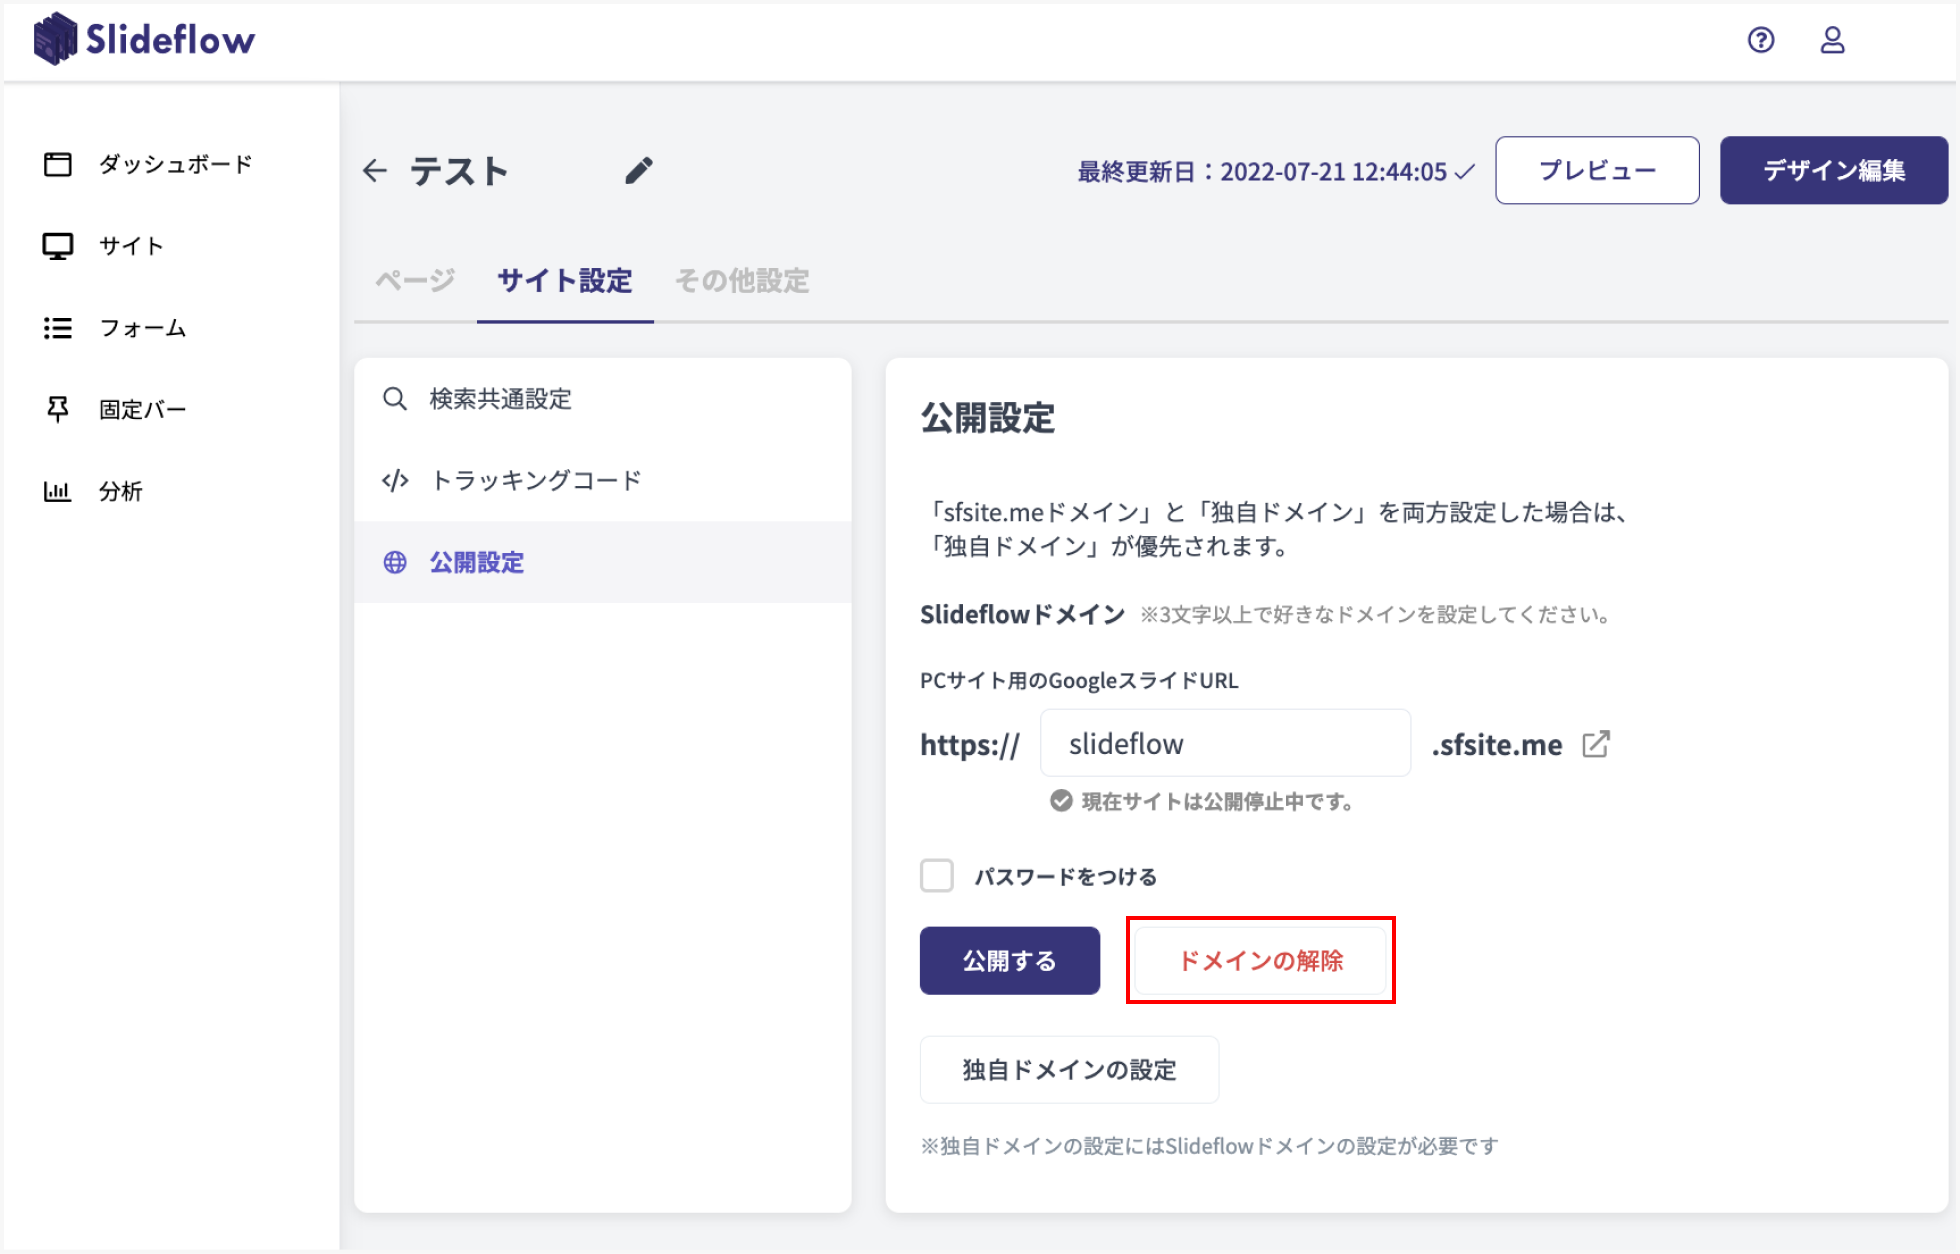
Task: Click the code icon beside トラッキングコード
Action: (395, 481)
